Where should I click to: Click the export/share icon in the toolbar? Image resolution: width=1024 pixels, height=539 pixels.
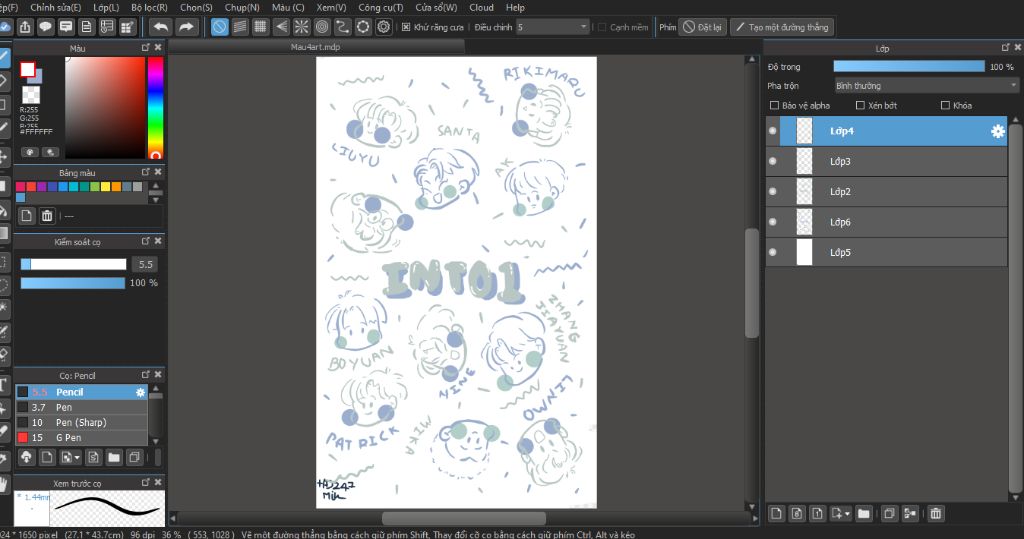pyautogui.click(x=25, y=27)
